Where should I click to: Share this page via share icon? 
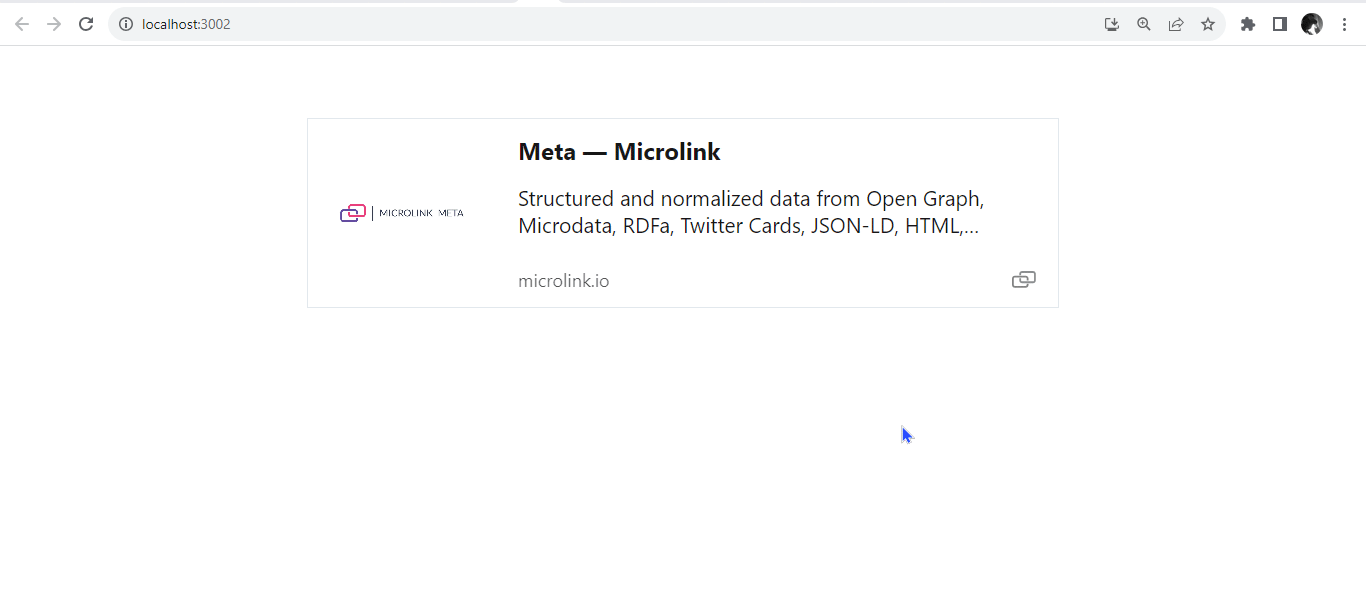1176,24
